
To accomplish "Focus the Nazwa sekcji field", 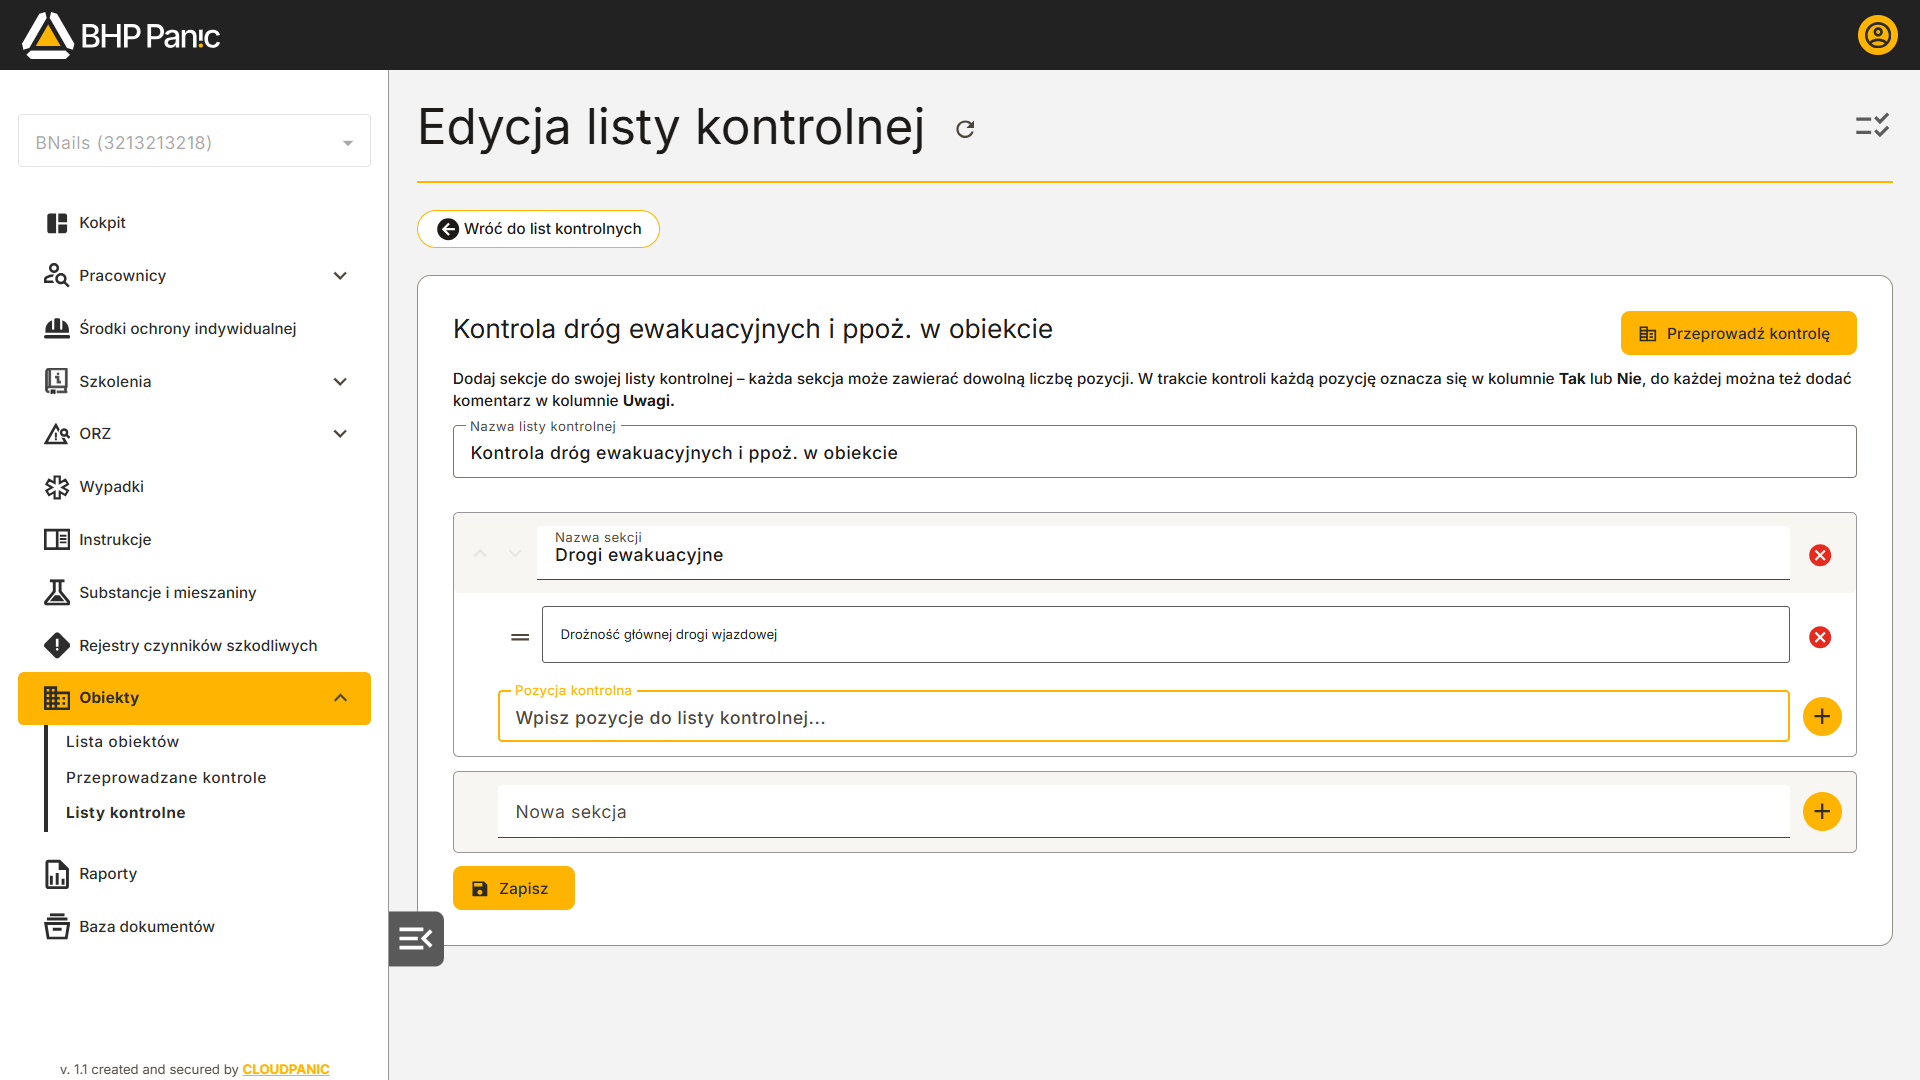I will tap(1163, 554).
